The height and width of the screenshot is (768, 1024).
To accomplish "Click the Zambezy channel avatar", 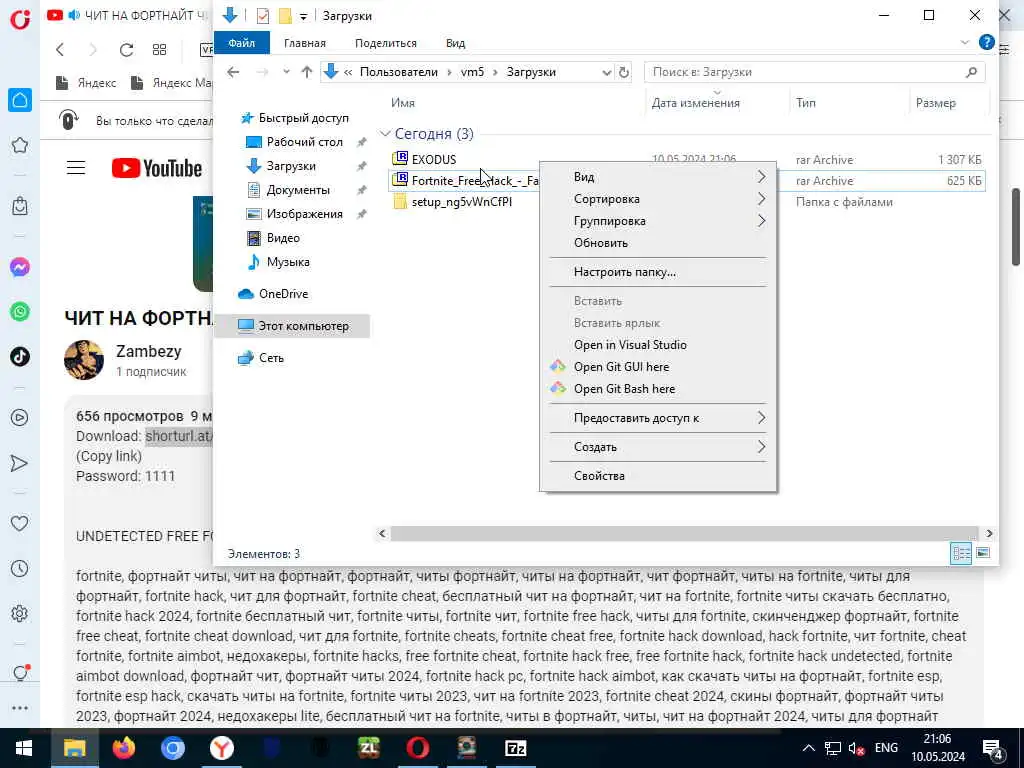I will [x=84, y=359].
